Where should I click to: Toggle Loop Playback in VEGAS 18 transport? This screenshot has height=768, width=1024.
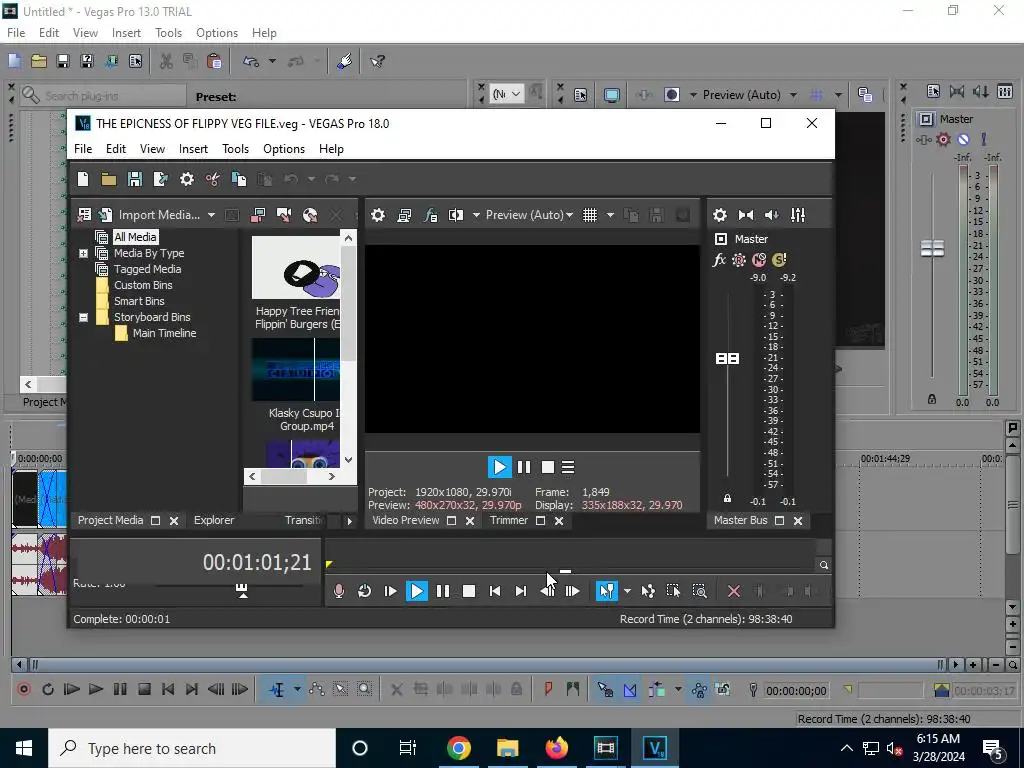tap(364, 591)
